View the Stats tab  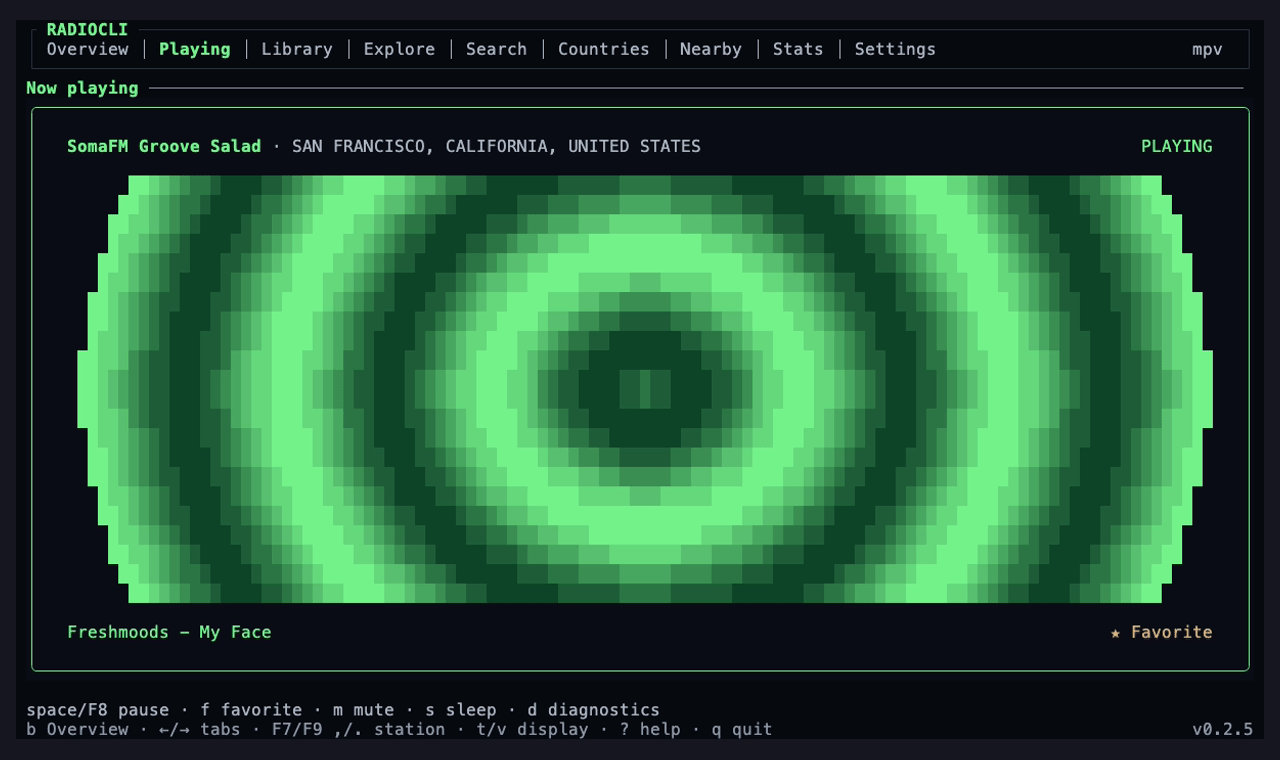tap(797, 49)
